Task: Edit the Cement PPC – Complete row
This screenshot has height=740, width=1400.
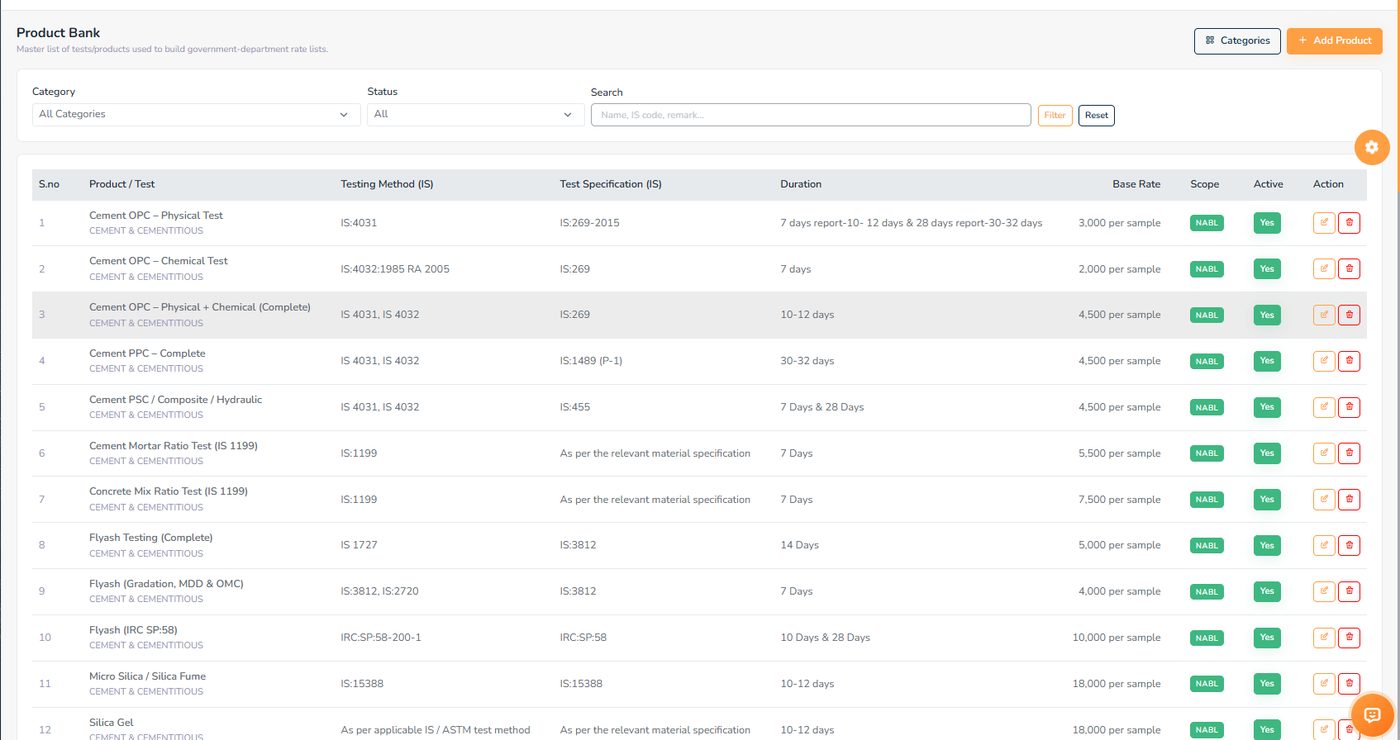Action: [x=1324, y=361]
